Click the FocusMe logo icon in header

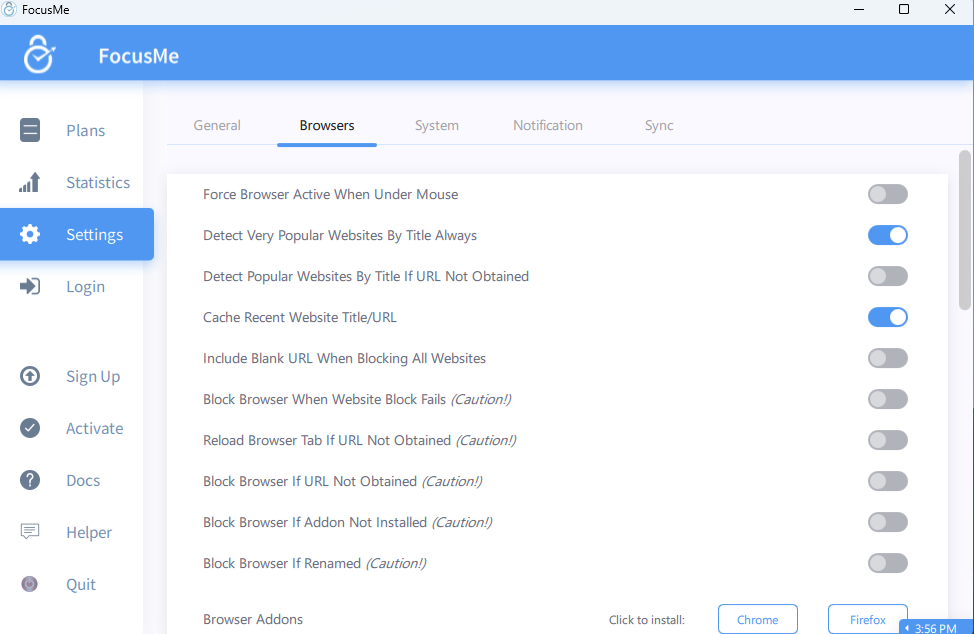39,54
